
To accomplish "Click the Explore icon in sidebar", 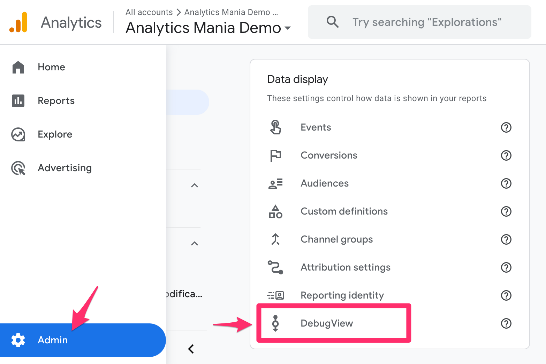I will coord(18,134).
